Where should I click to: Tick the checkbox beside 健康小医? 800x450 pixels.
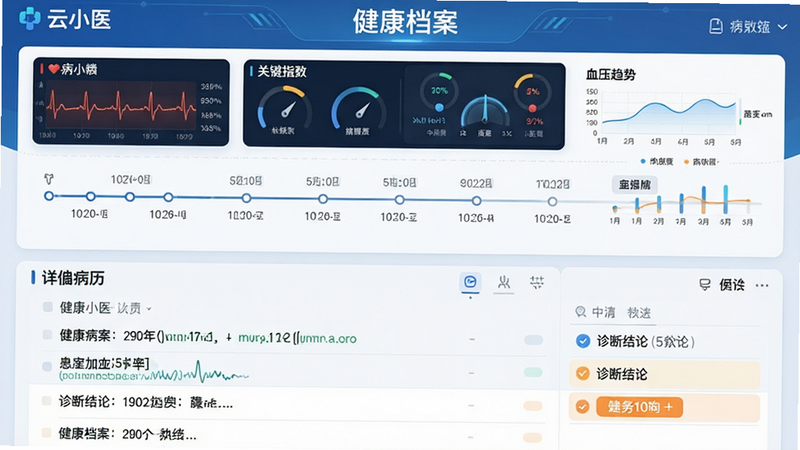[x=48, y=307]
